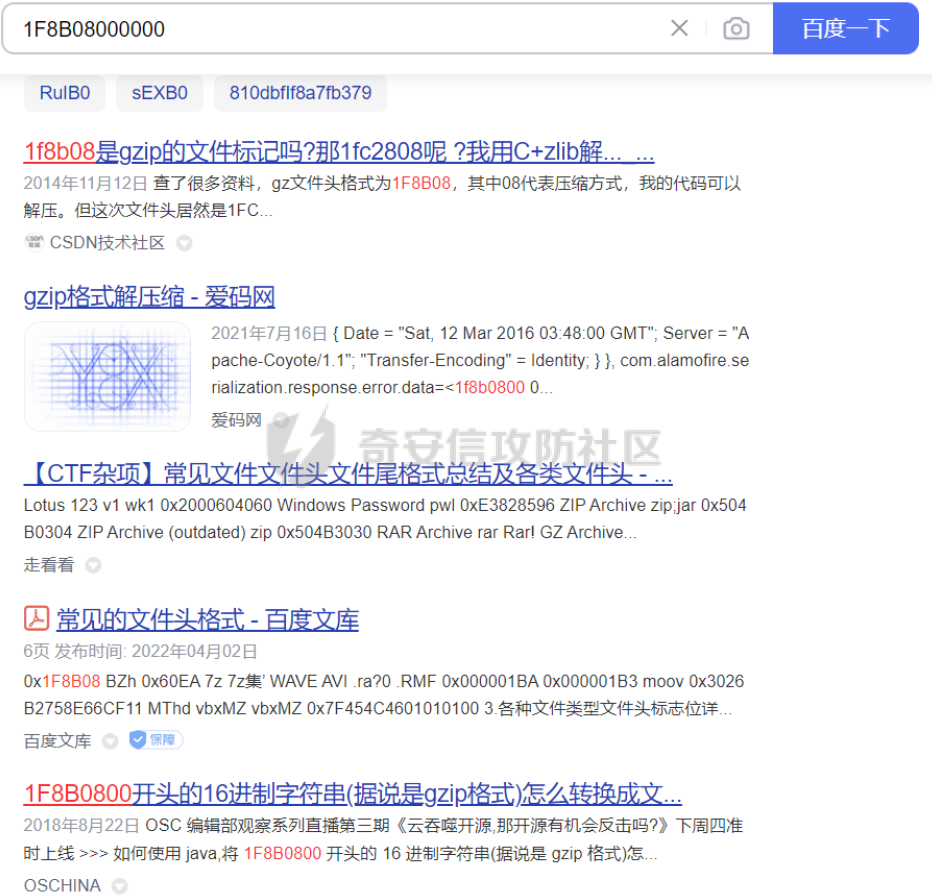The width and height of the screenshot is (932, 895).
Task: Click the 百度一下 search button
Action: click(x=845, y=29)
